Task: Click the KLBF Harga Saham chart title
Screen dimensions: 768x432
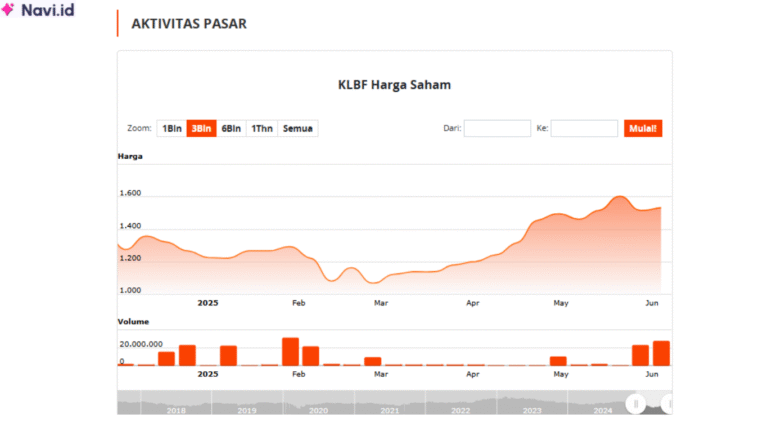Action: click(394, 85)
